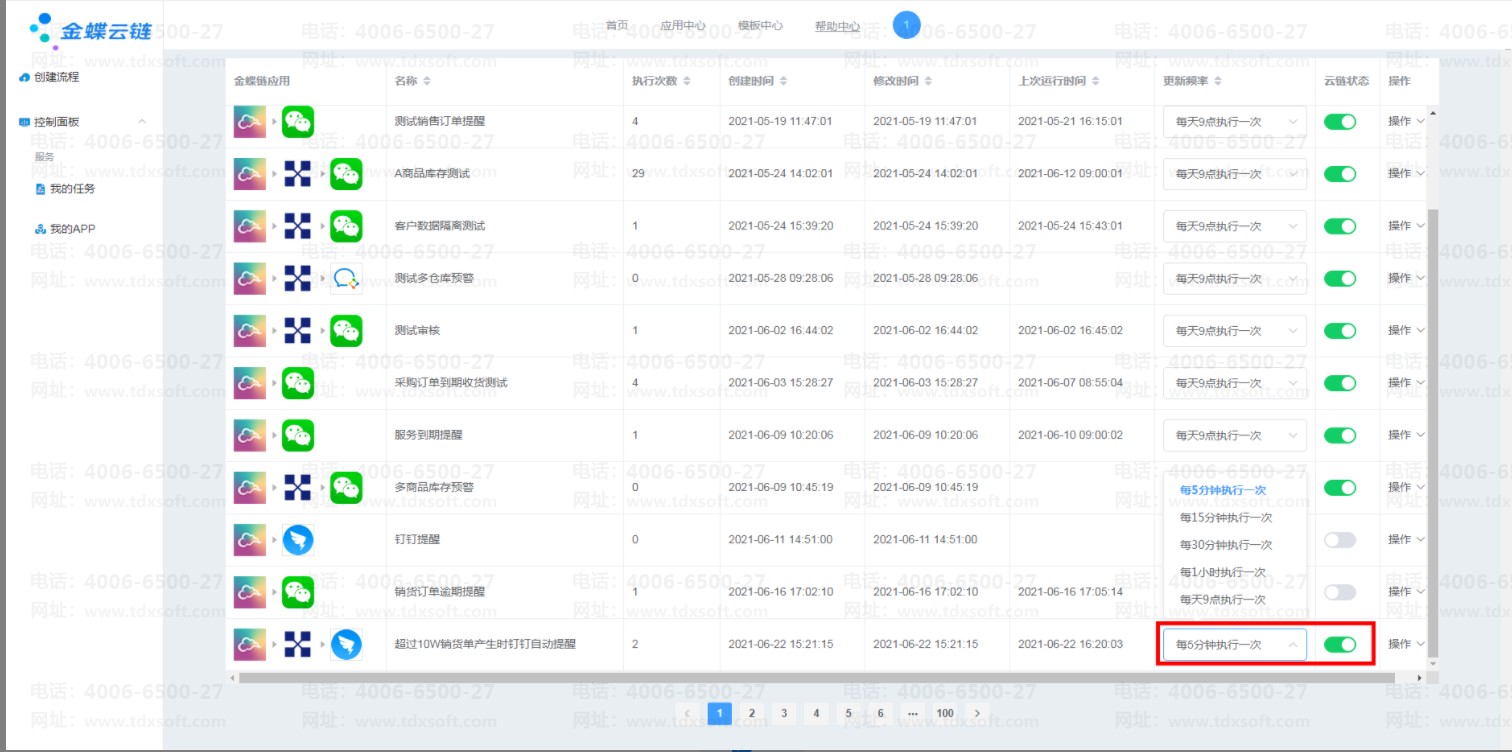The height and width of the screenshot is (752, 1512).
Task: Turn on the 销货订单逾期提醒 toggle
Action: 1339,592
